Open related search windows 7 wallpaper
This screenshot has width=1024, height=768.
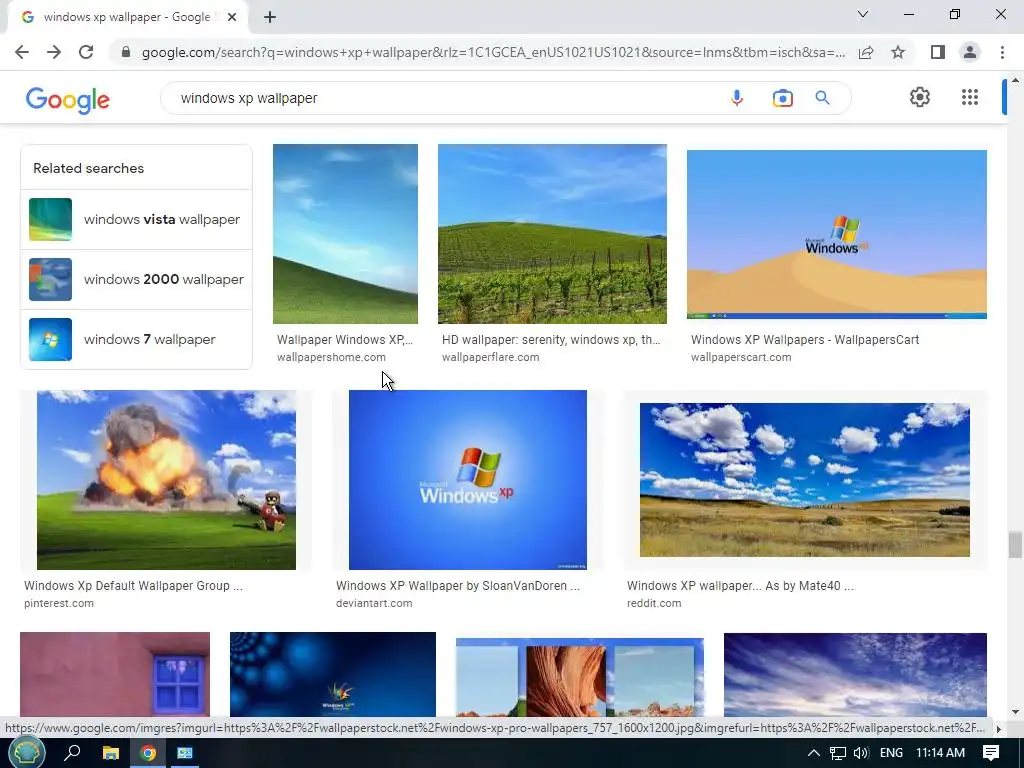[136, 340]
